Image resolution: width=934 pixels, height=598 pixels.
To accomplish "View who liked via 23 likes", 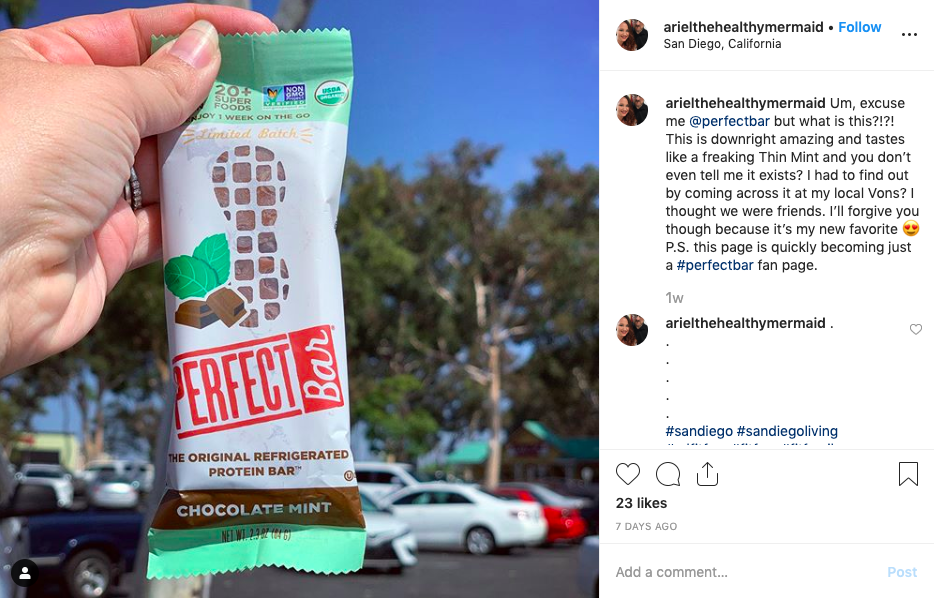I will pos(641,503).
